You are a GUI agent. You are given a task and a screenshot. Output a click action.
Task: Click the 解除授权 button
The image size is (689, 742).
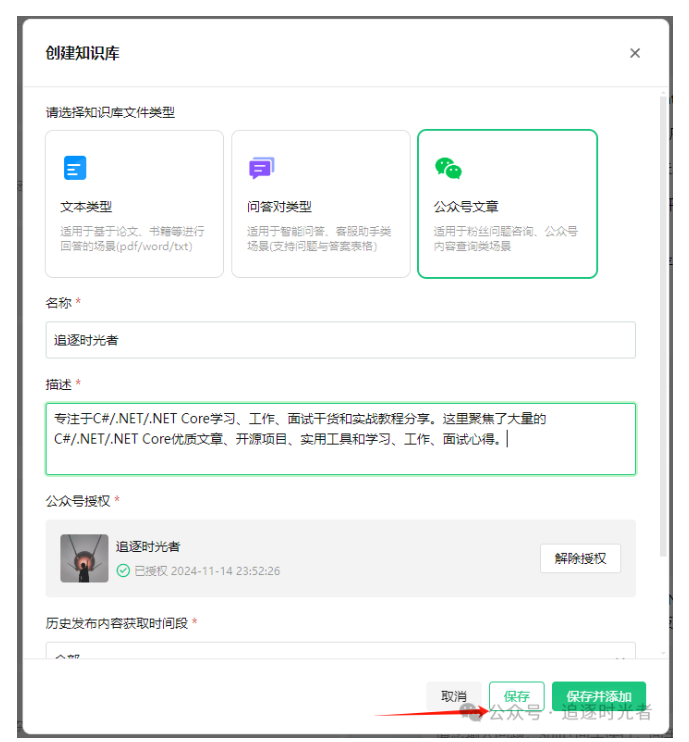click(580, 558)
